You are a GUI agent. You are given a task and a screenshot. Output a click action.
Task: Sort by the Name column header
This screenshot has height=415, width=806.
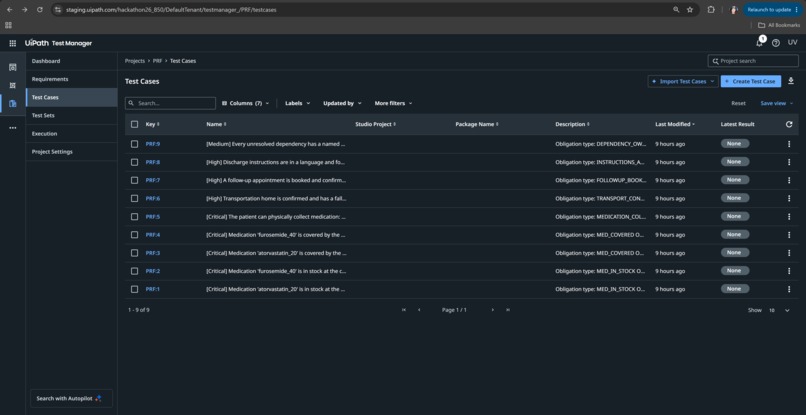[216, 124]
